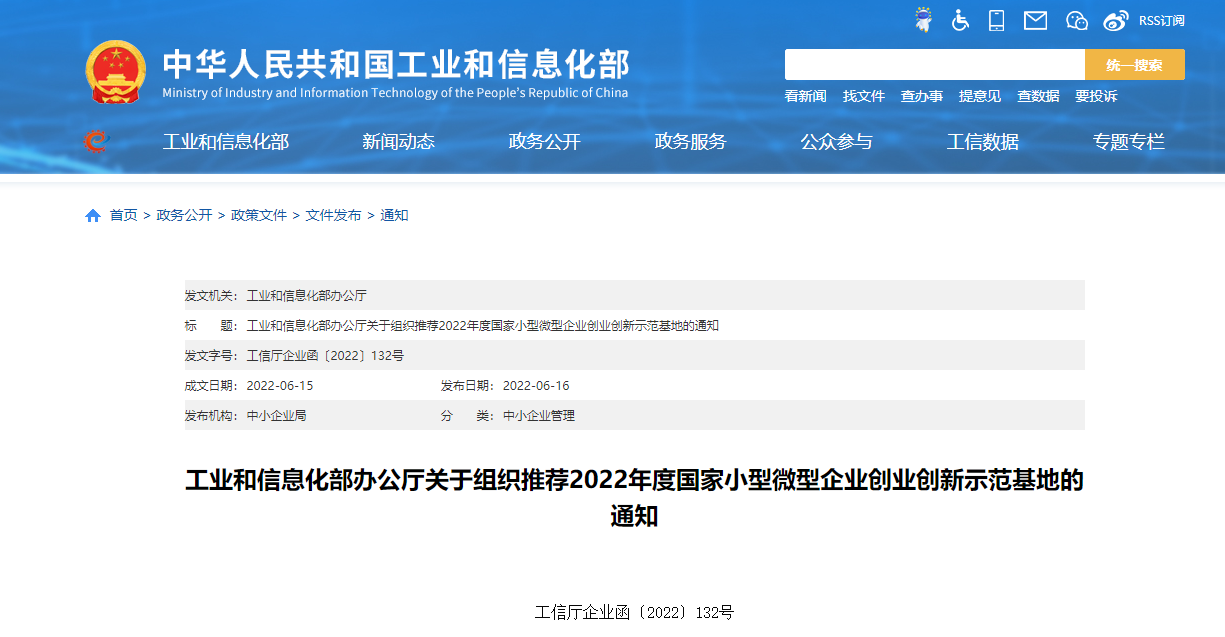This screenshot has width=1225, height=637.
Task: Select the 新闻动态 navigation menu
Action: [x=398, y=142]
